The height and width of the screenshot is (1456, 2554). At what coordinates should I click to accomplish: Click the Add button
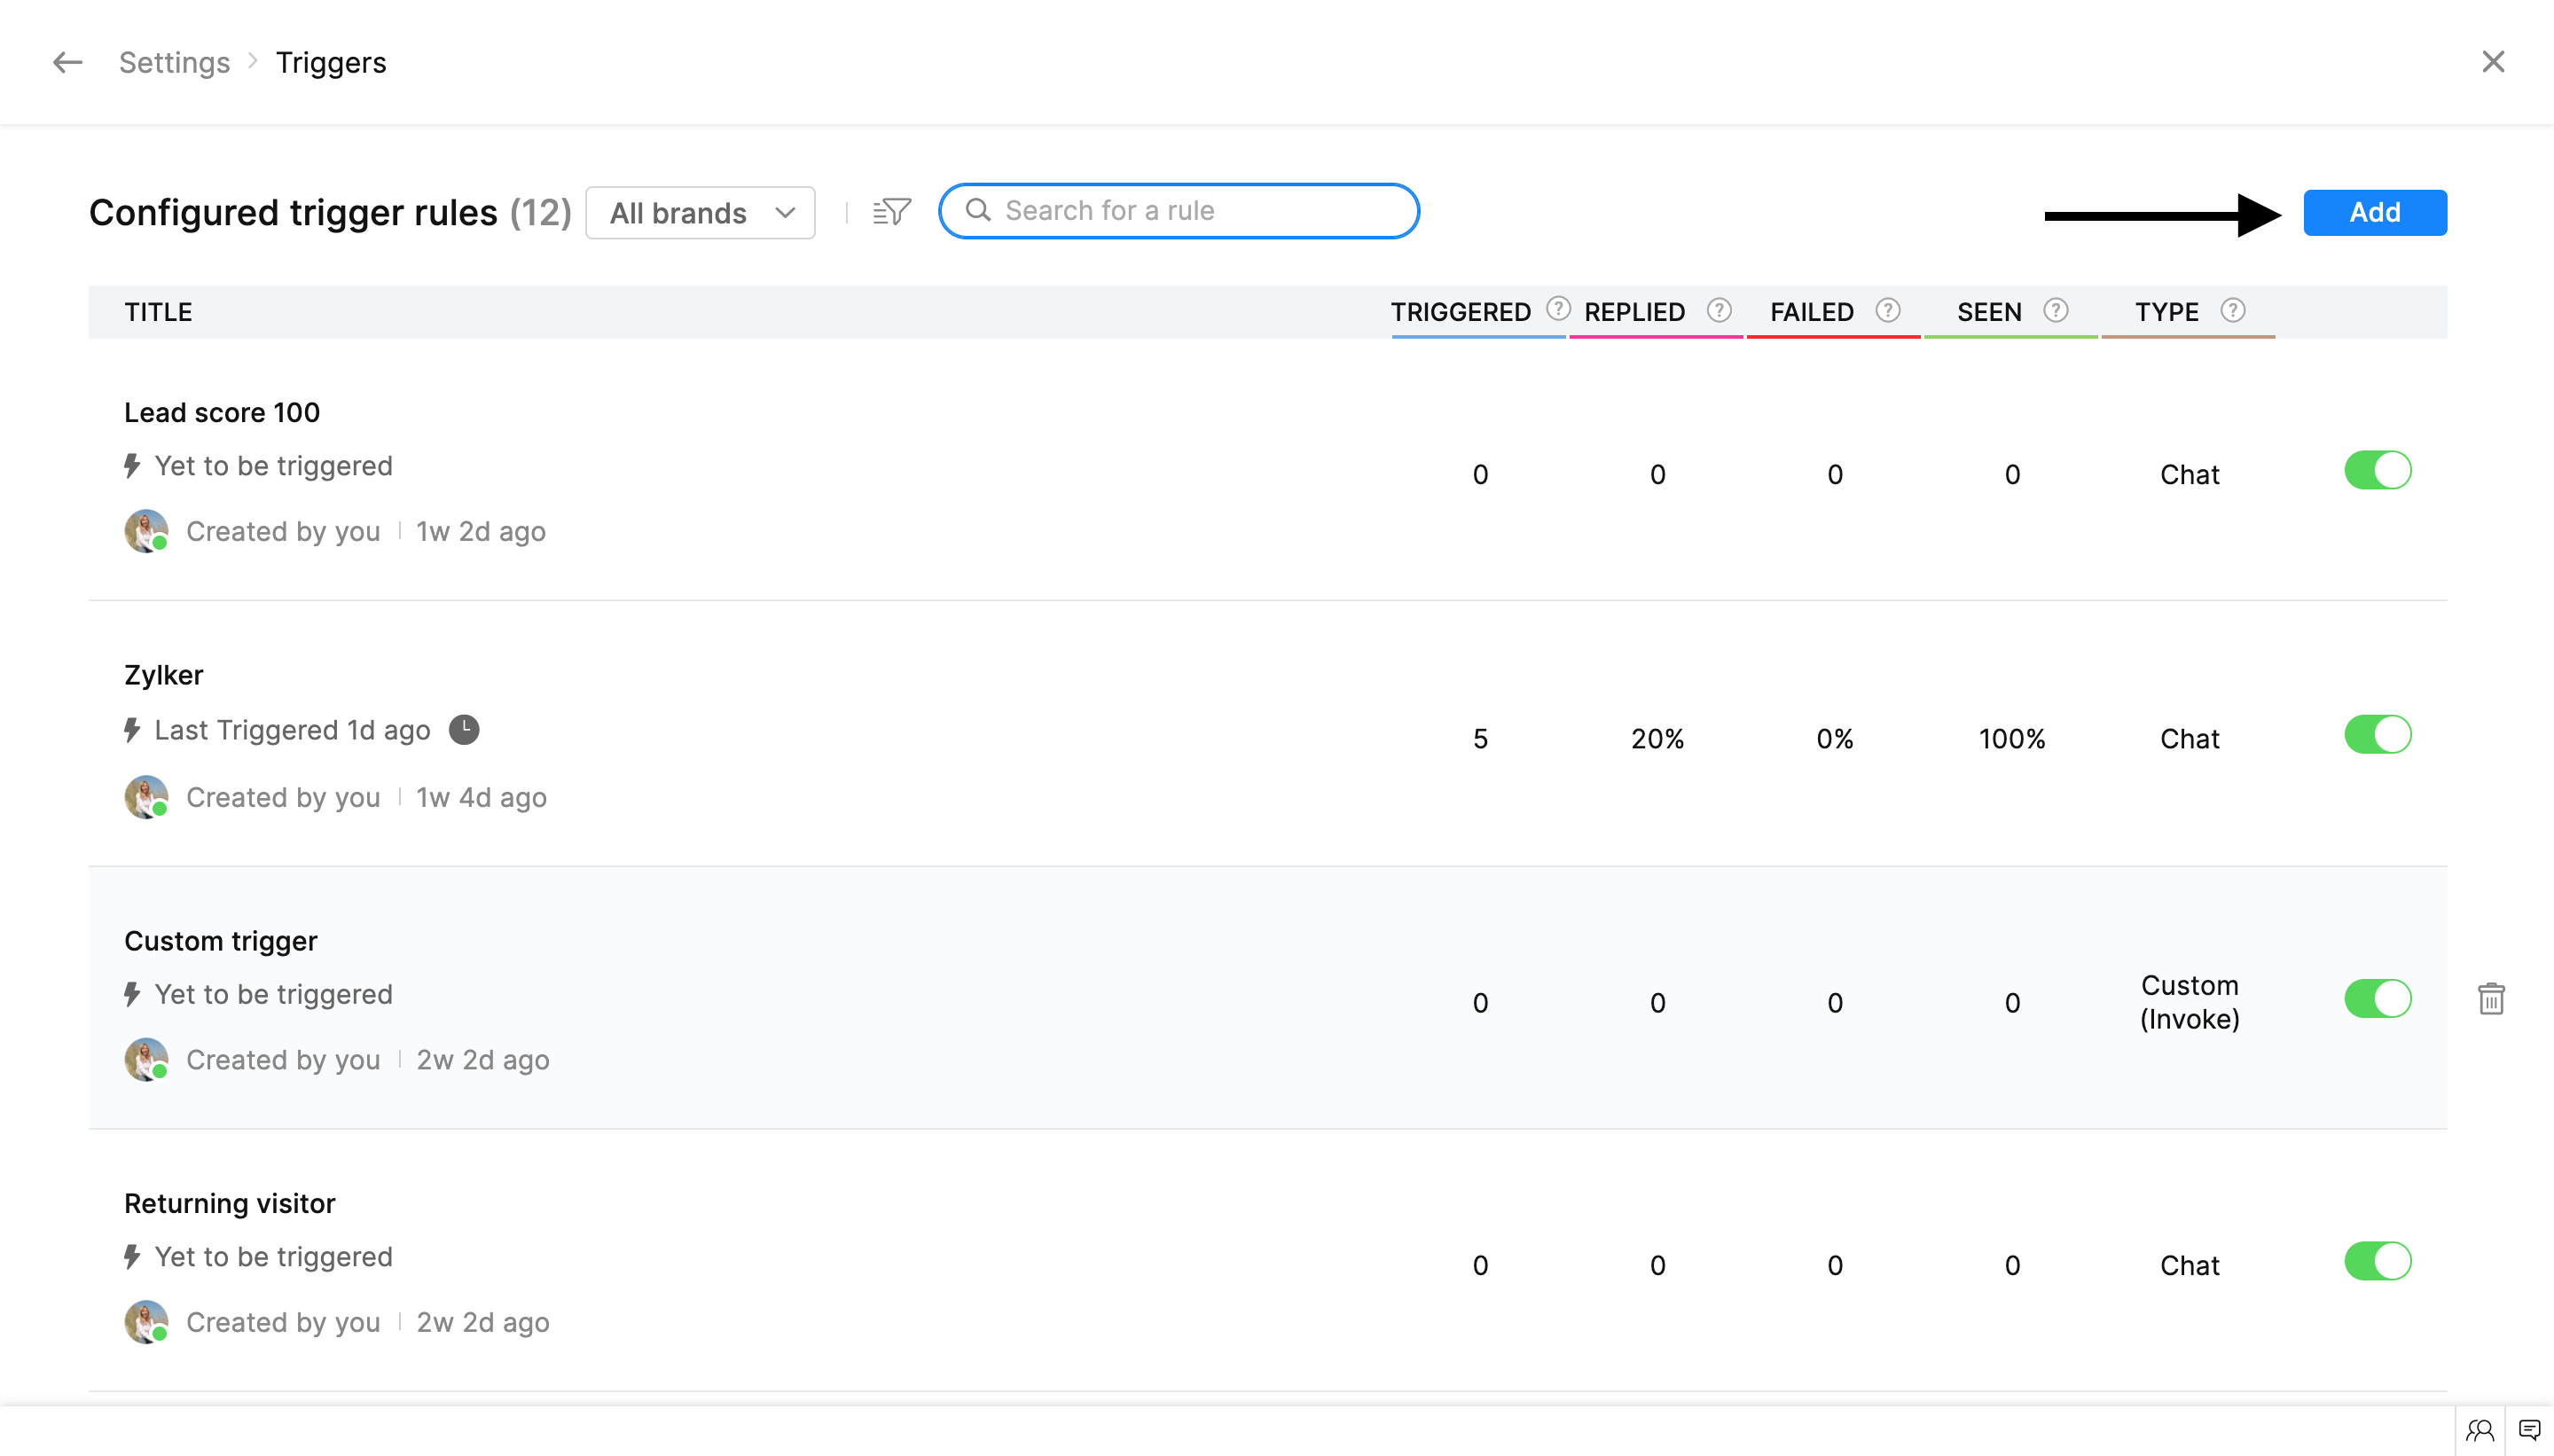(2374, 212)
